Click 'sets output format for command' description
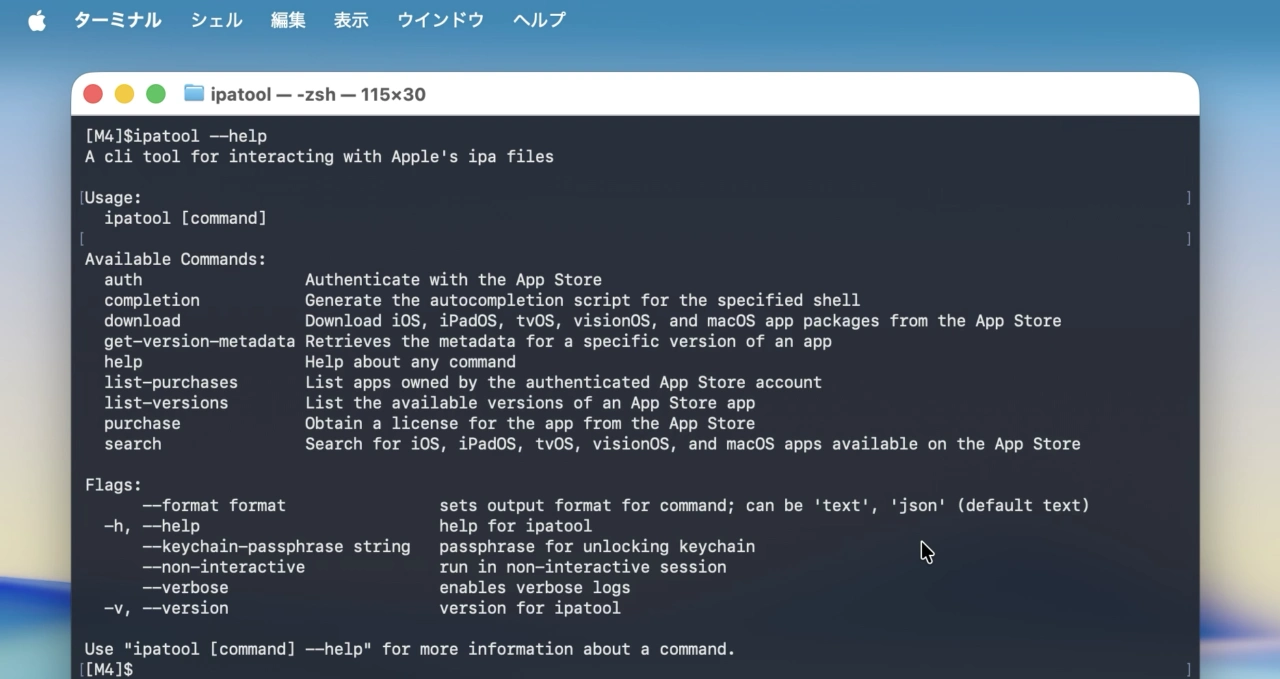This screenshot has height=679, width=1280. [764, 505]
